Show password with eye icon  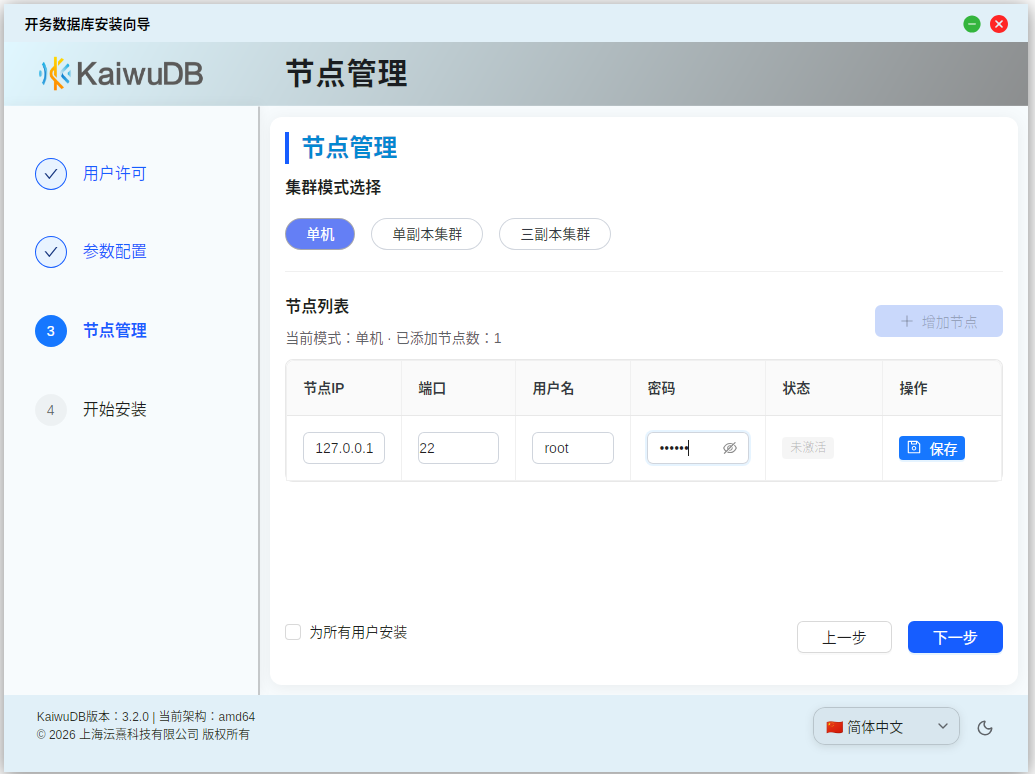(x=729, y=448)
